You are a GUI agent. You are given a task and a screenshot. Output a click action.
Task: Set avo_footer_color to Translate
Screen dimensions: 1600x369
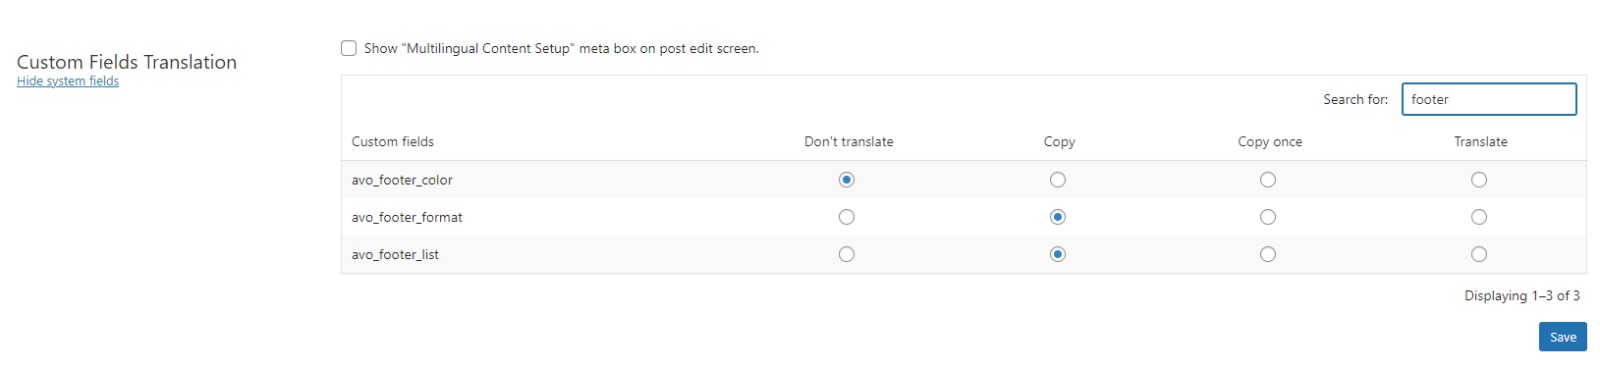1479,180
